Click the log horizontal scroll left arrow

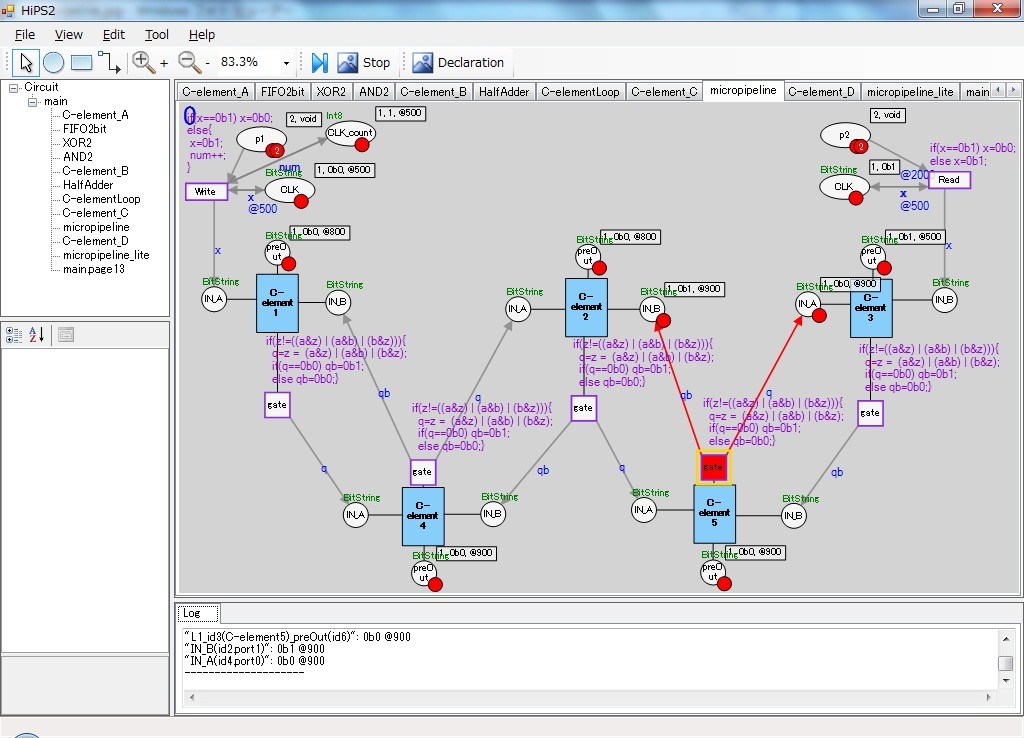pos(191,697)
